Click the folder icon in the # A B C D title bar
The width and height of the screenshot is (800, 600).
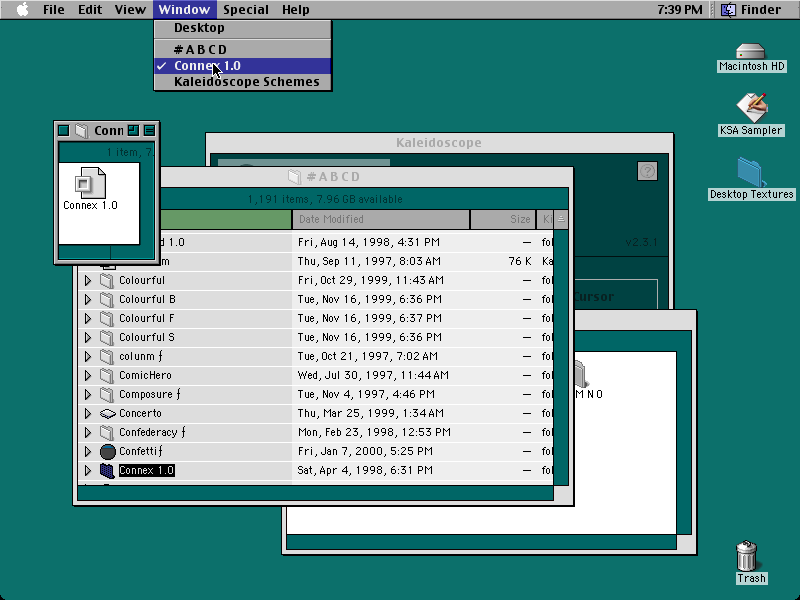[x=294, y=177]
